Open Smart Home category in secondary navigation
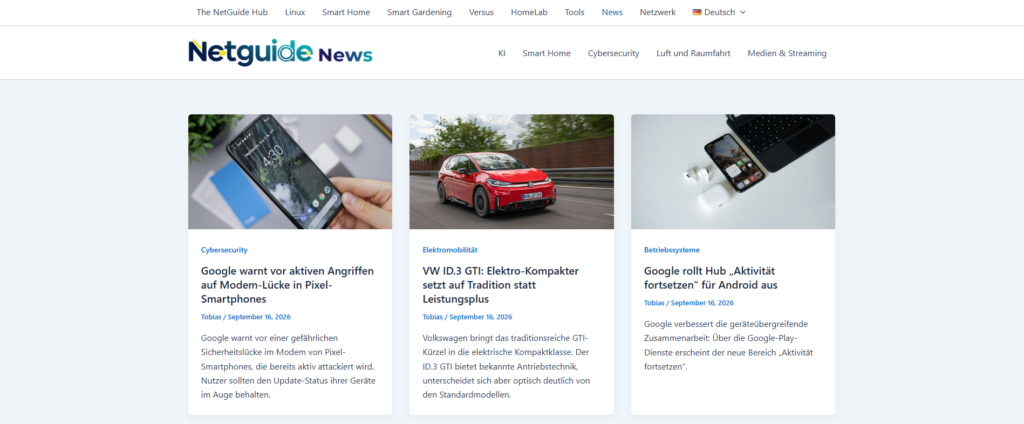This screenshot has height=424, width=1024. point(547,54)
